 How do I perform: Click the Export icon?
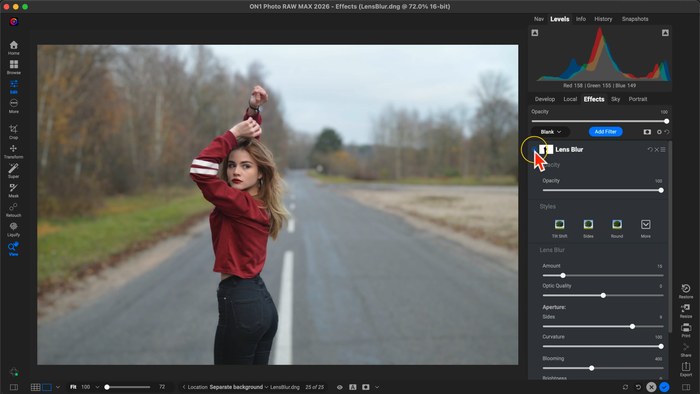686,369
